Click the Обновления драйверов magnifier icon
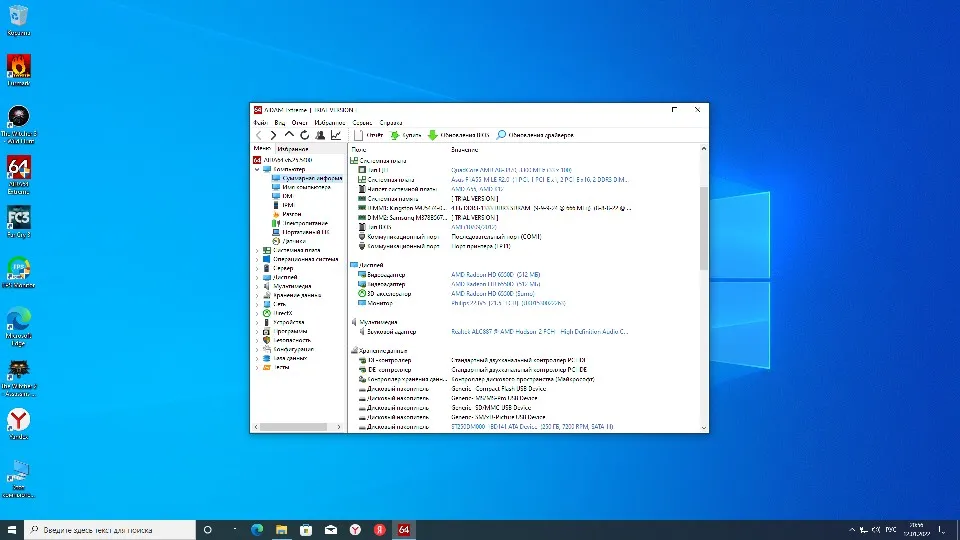This screenshot has width=960, height=540. (501, 135)
